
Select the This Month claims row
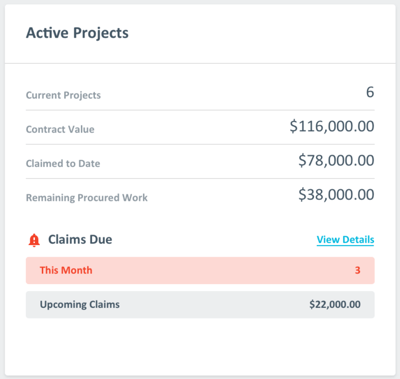(200, 270)
